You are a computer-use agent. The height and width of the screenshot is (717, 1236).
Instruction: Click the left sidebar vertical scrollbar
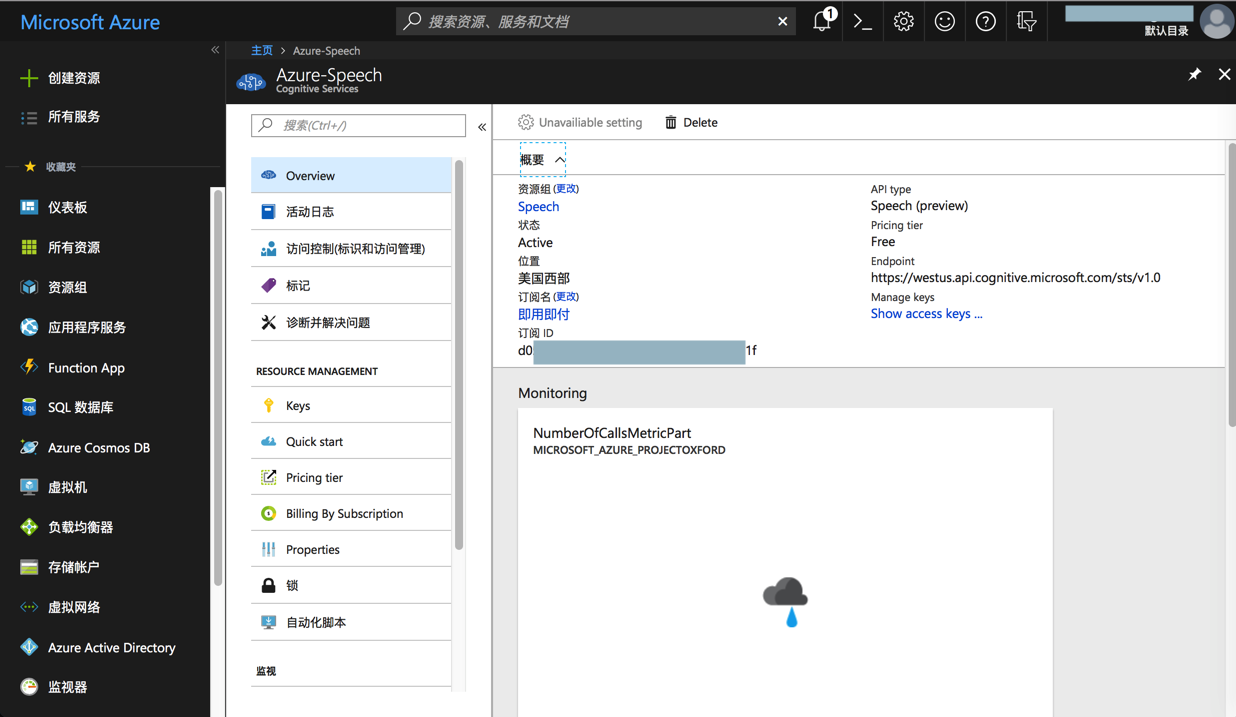tap(217, 387)
